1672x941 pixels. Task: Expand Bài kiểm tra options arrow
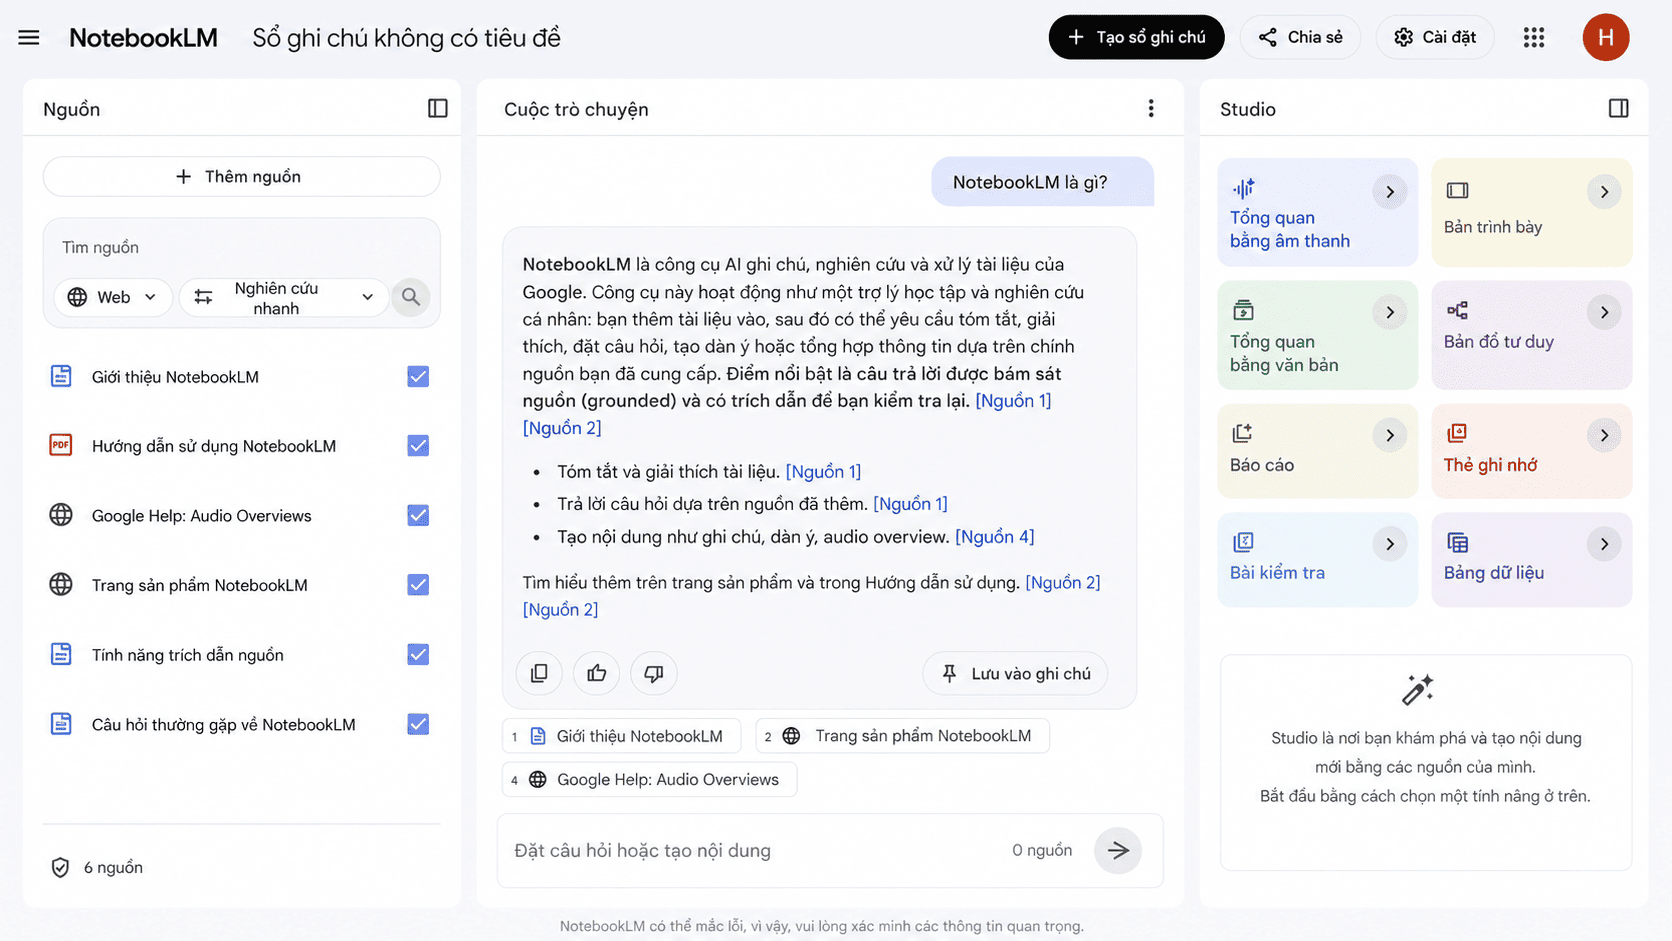pyautogui.click(x=1390, y=544)
